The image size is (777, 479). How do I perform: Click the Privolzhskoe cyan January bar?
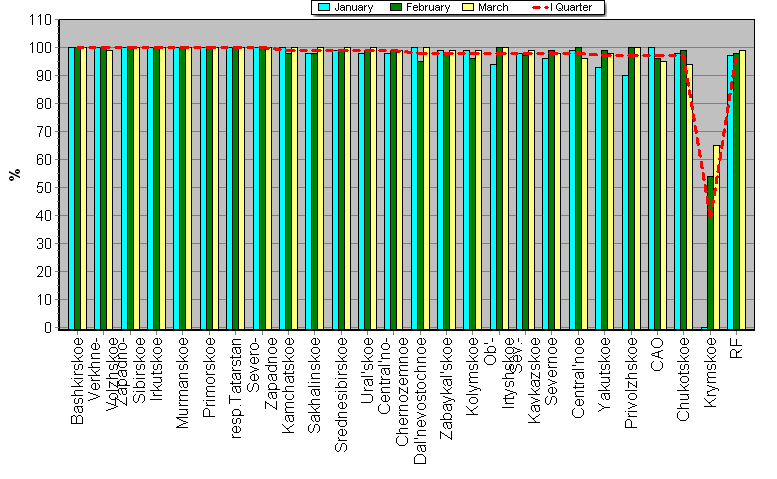pyautogui.click(x=625, y=202)
